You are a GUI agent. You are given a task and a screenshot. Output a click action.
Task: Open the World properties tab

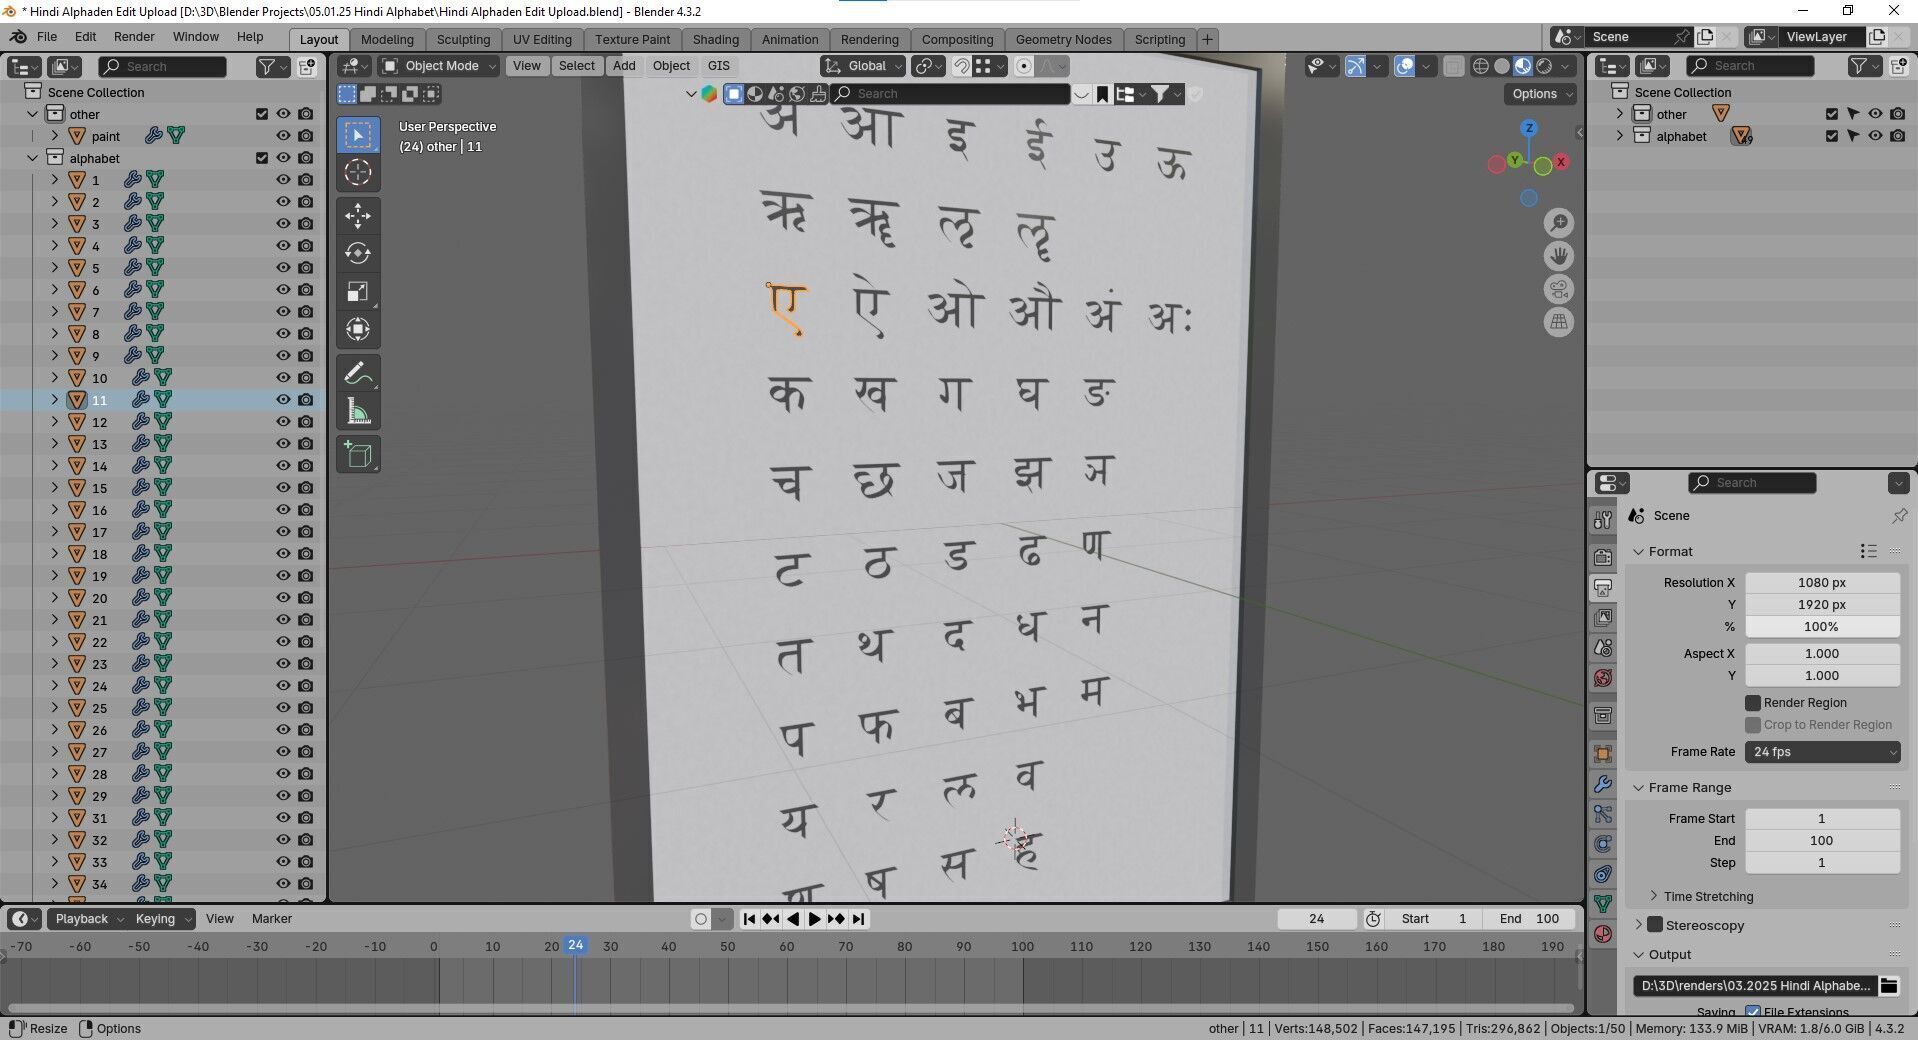(1603, 677)
